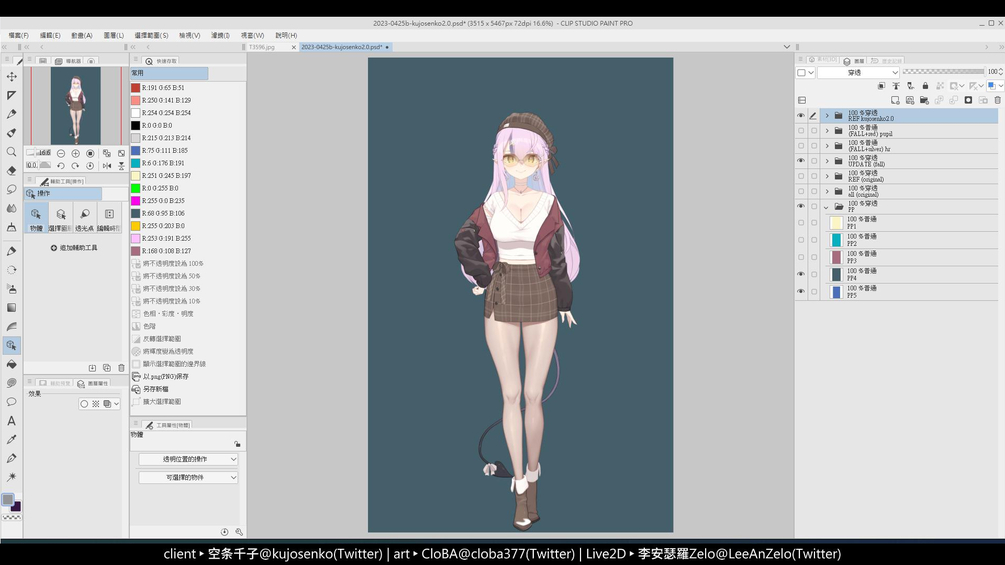The image size is (1005, 565).
Task: Delete layer with trash icon
Action: (x=997, y=100)
